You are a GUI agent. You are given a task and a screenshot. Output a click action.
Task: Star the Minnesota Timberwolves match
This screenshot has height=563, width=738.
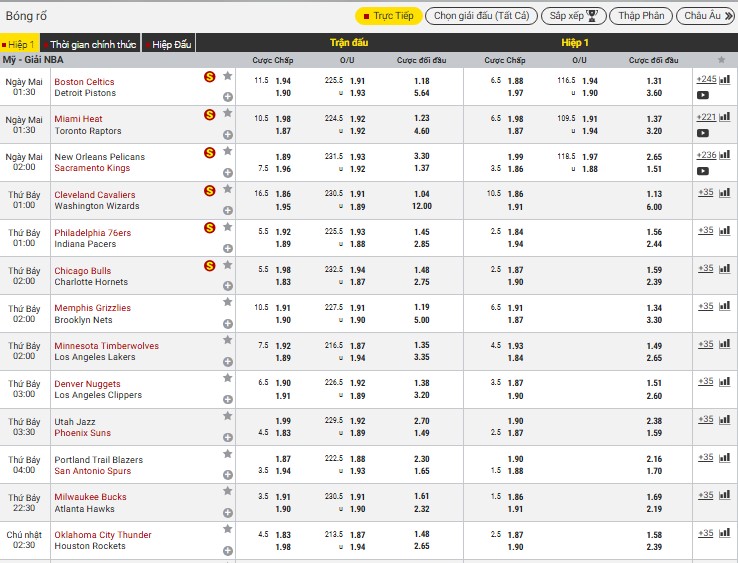coord(227,340)
